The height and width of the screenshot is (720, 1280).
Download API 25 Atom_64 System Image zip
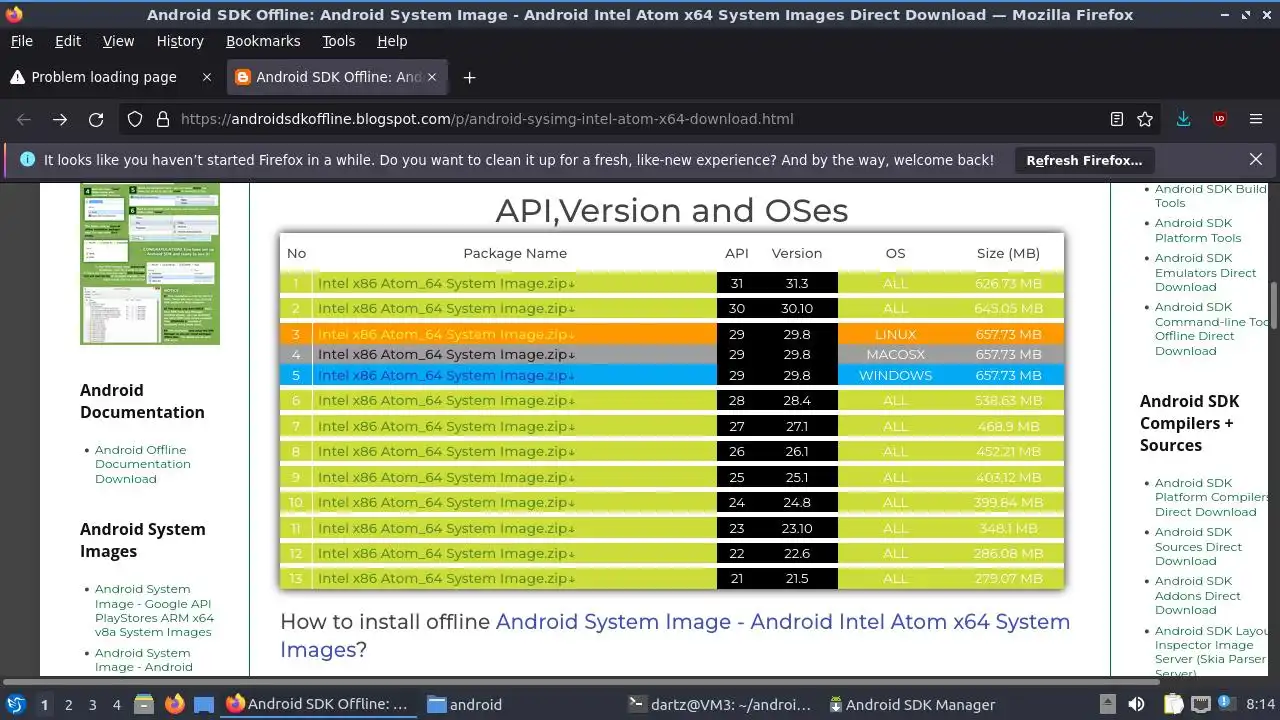(446, 477)
